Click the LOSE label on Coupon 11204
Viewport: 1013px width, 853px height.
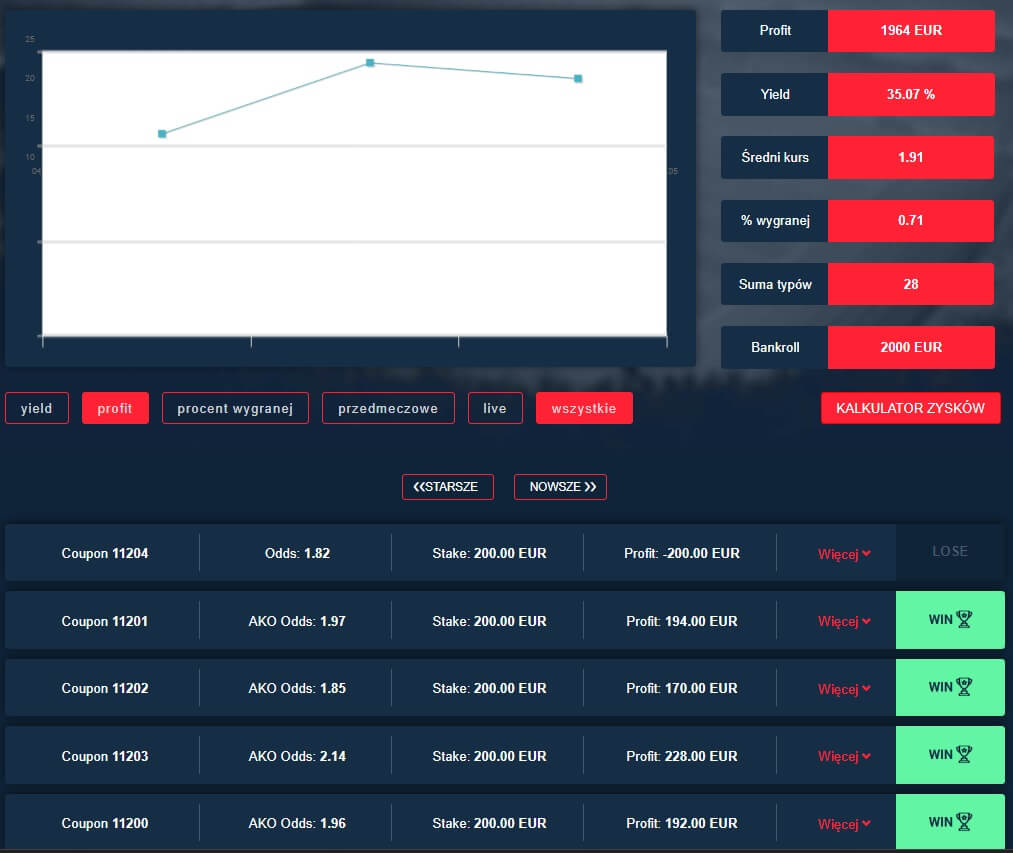pos(949,551)
